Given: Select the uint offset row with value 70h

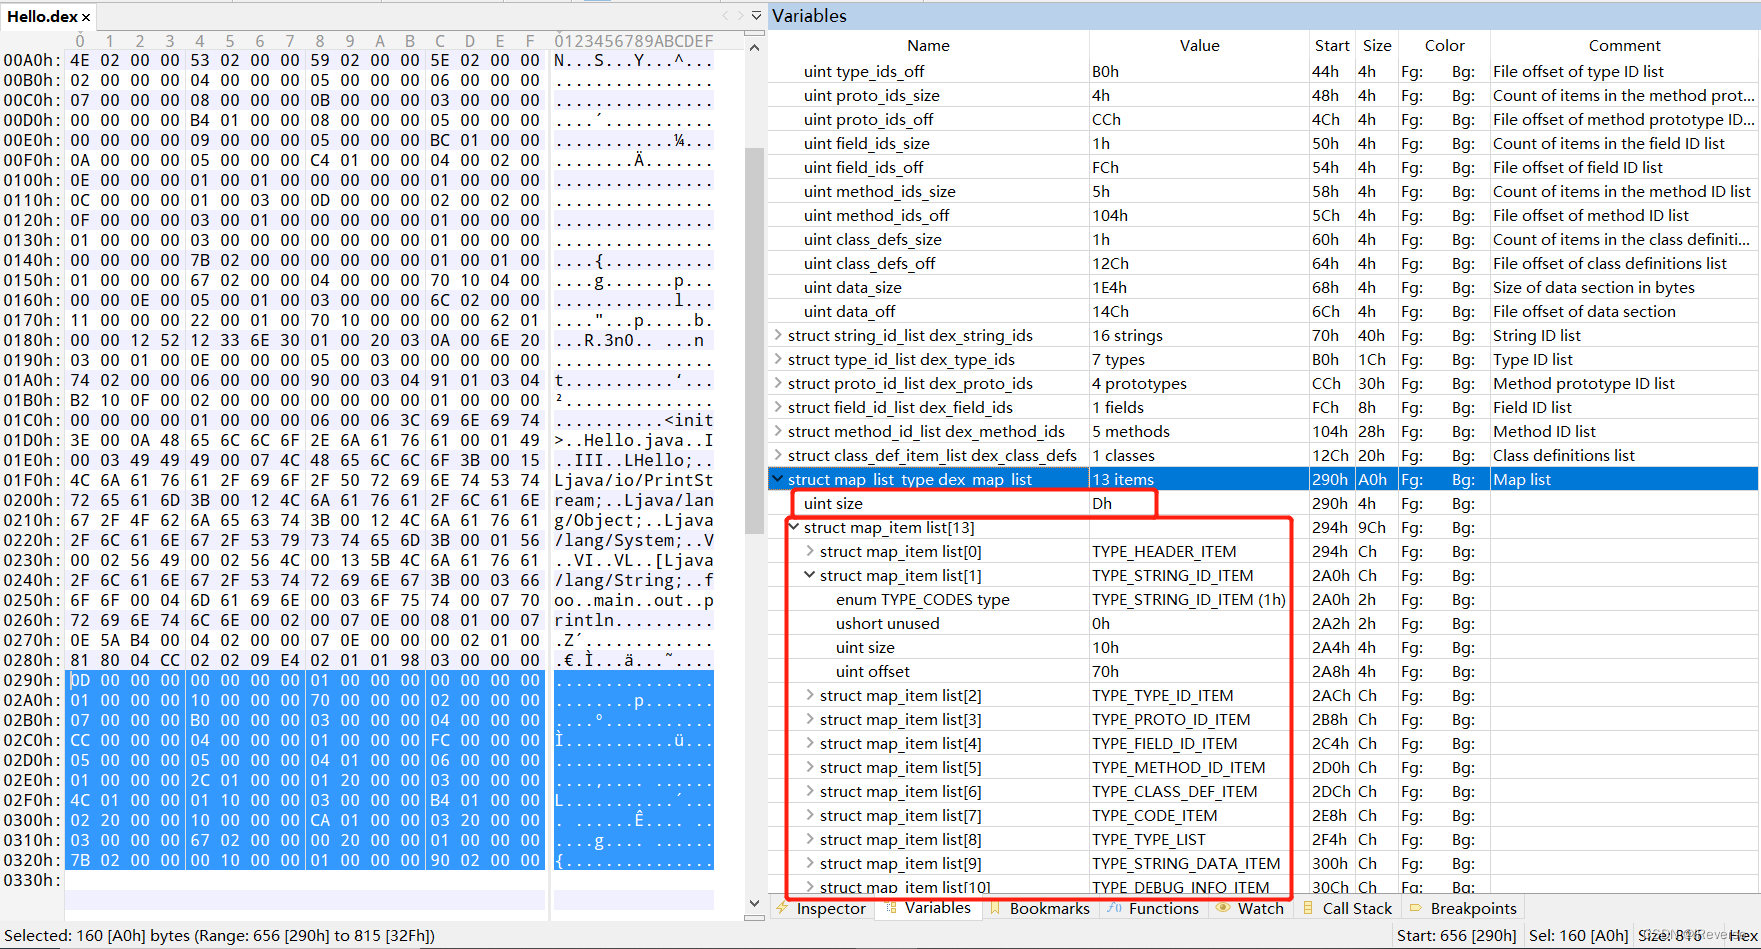Looking at the screenshot, I should 1263,671.
